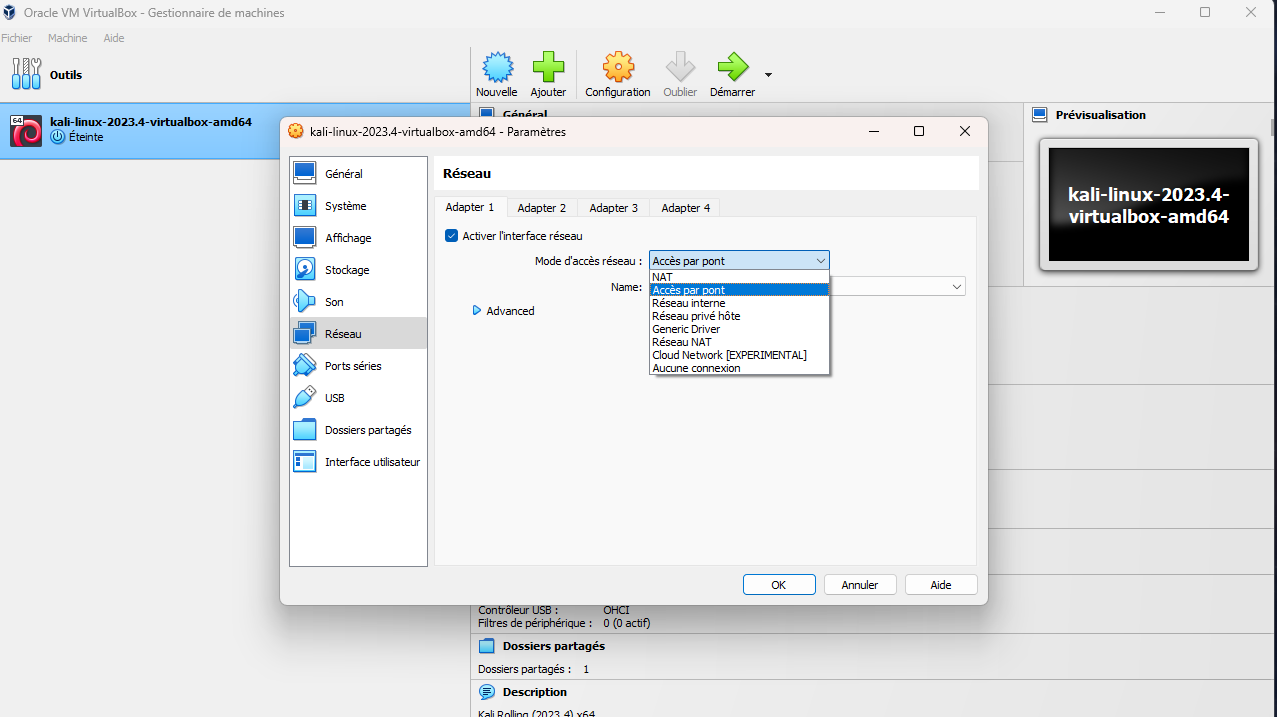Click the Annuler button
The height and width of the screenshot is (717, 1277).
click(x=859, y=585)
